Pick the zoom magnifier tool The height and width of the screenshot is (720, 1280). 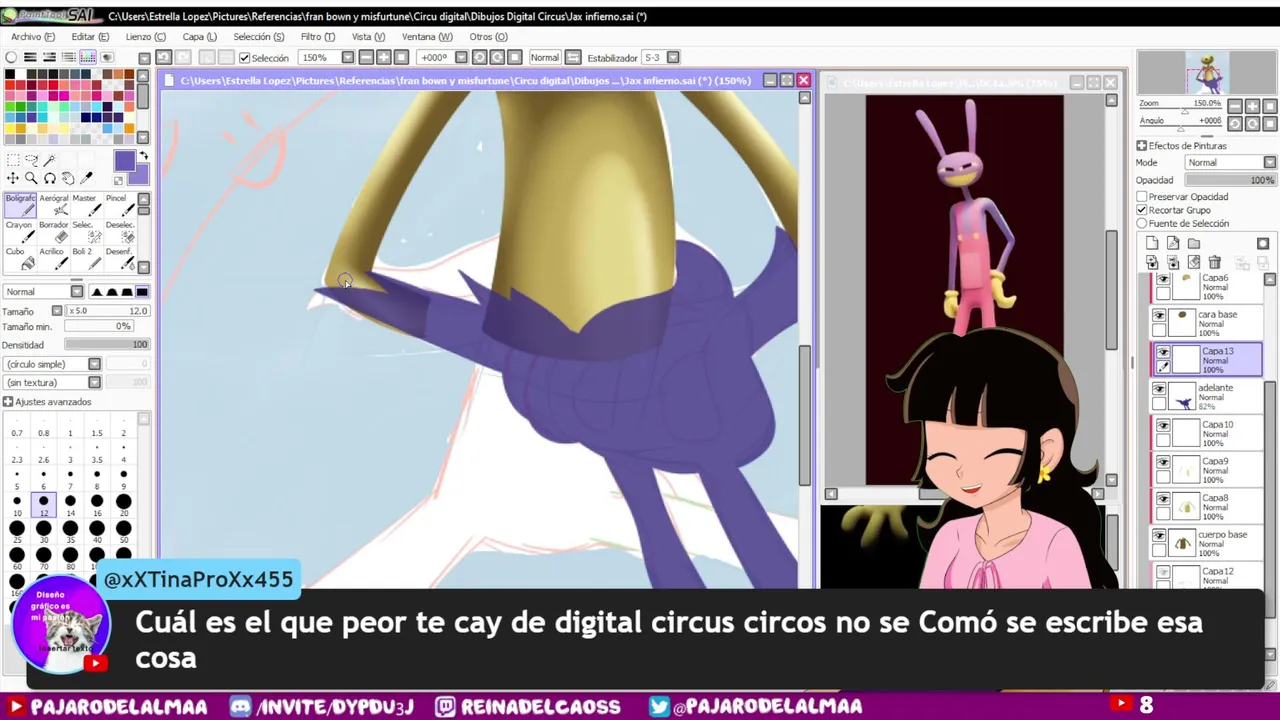[31, 178]
